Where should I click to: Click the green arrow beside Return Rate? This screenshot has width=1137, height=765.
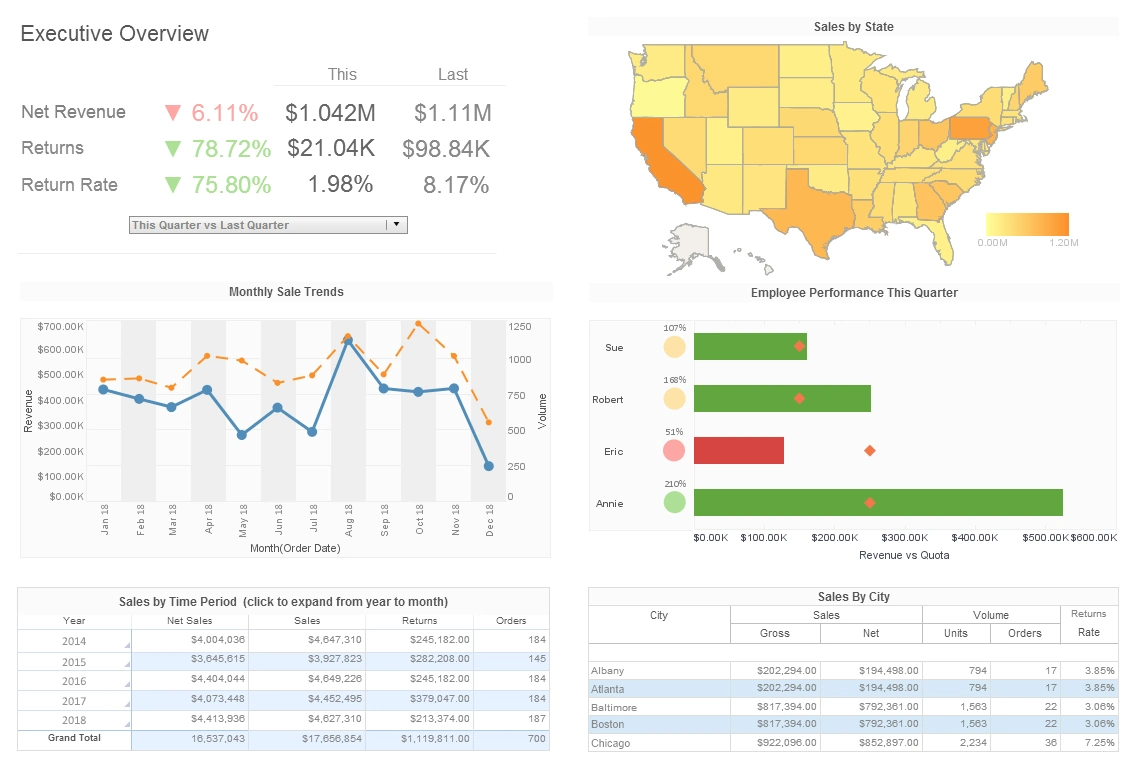coord(172,185)
